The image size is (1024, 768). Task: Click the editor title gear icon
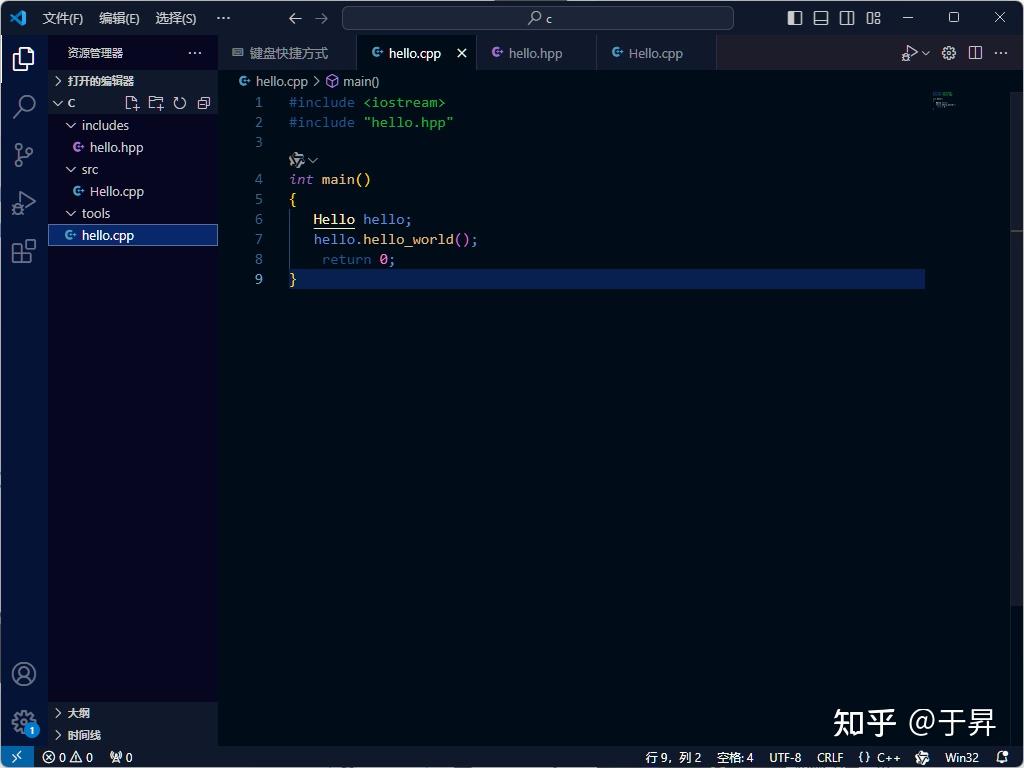coord(949,53)
